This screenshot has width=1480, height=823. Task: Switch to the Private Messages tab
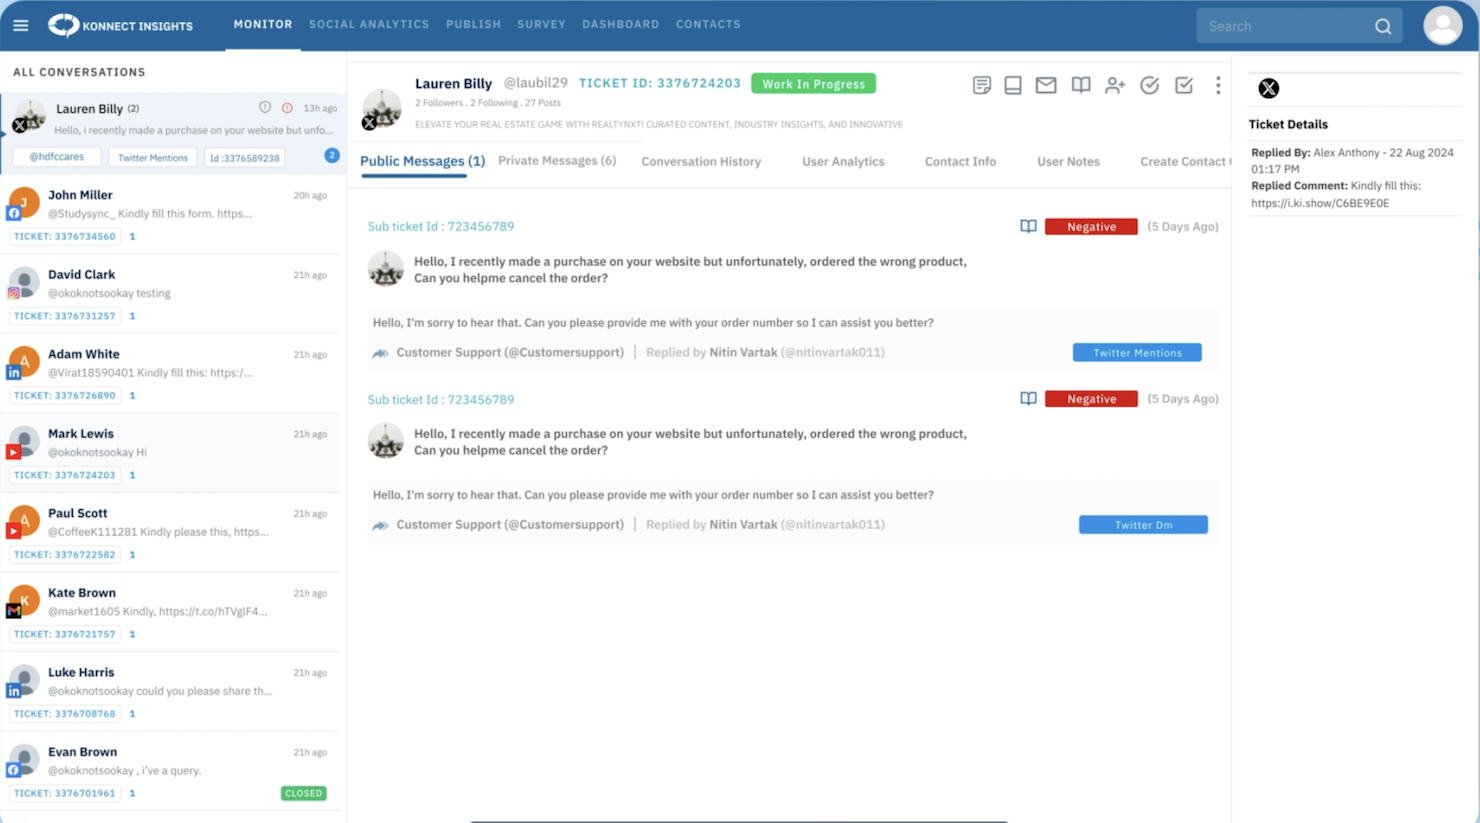coord(557,160)
